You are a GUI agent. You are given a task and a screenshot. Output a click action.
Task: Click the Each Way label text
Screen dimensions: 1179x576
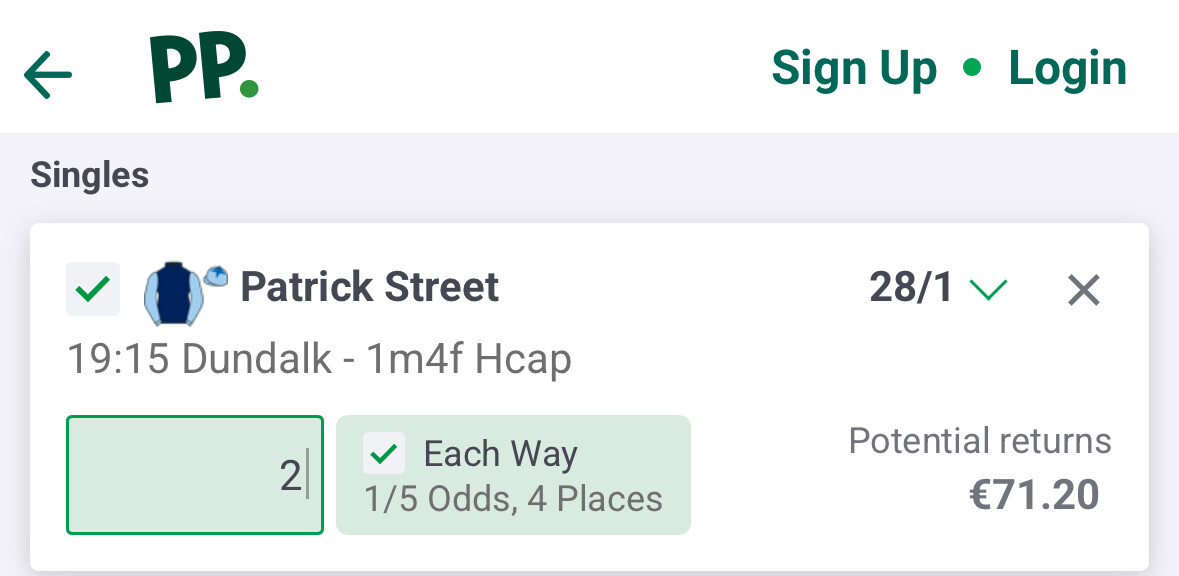500,454
